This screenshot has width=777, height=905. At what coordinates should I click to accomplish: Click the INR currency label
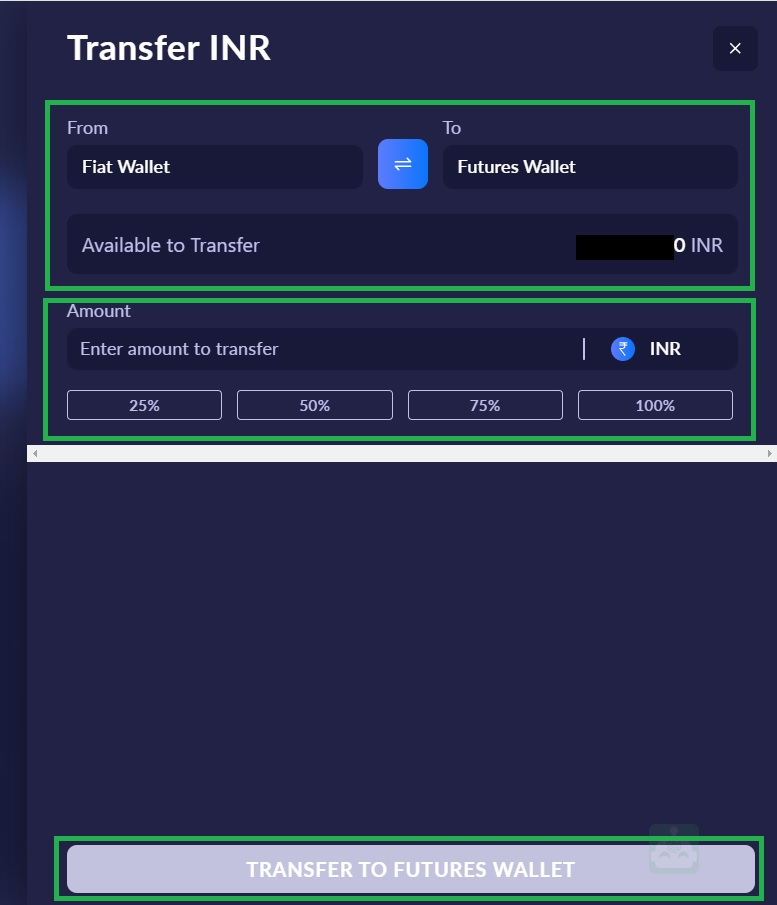pyautogui.click(x=665, y=349)
